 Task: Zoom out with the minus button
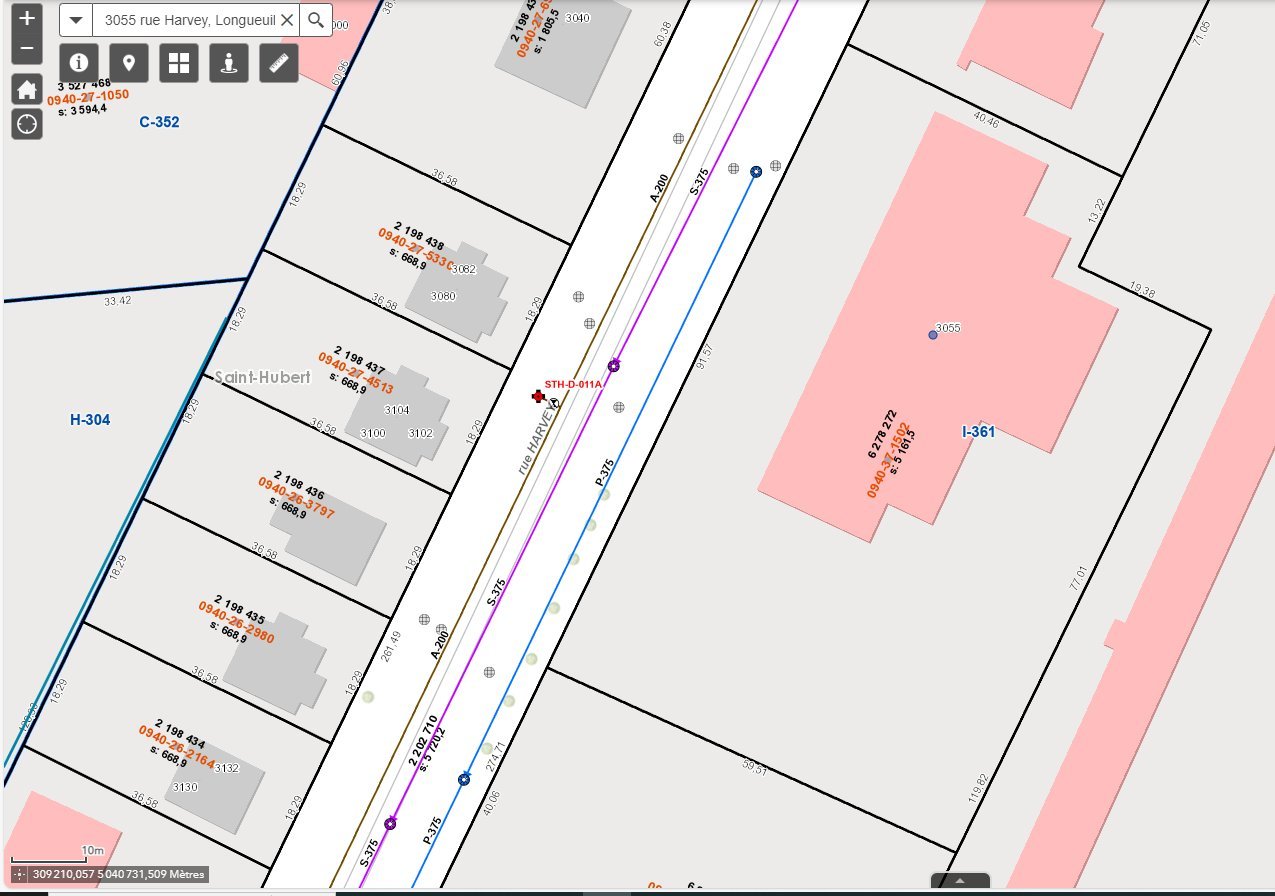pyautogui.click(x=27, y=48)
